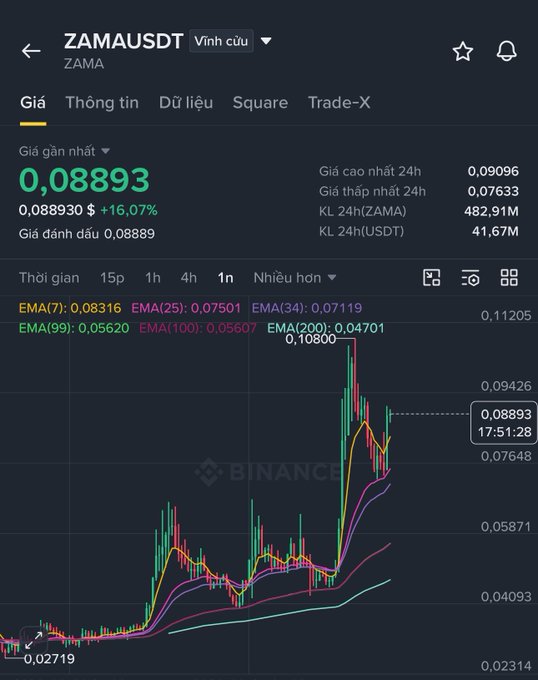Screen dimensions: 538x680
Task: Open indicator settings icon
Action: (x=470, y=278)
